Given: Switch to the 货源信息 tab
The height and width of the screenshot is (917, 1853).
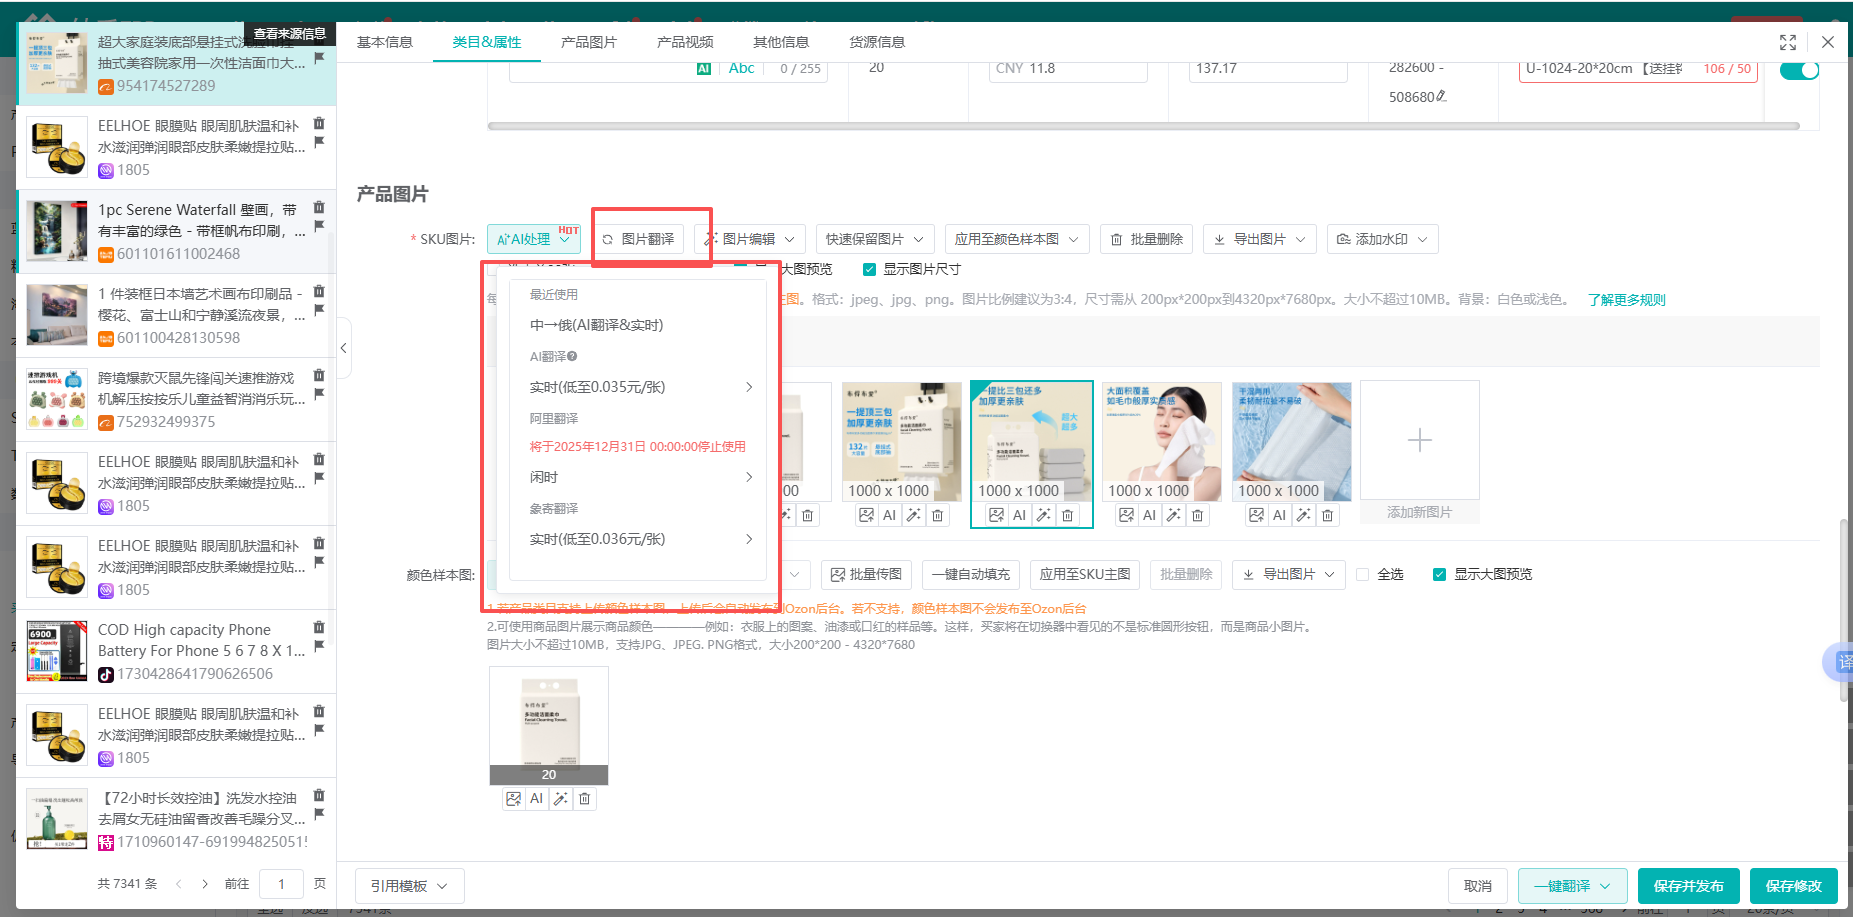Looking at the screenshot, I should (x=877, y=42).
